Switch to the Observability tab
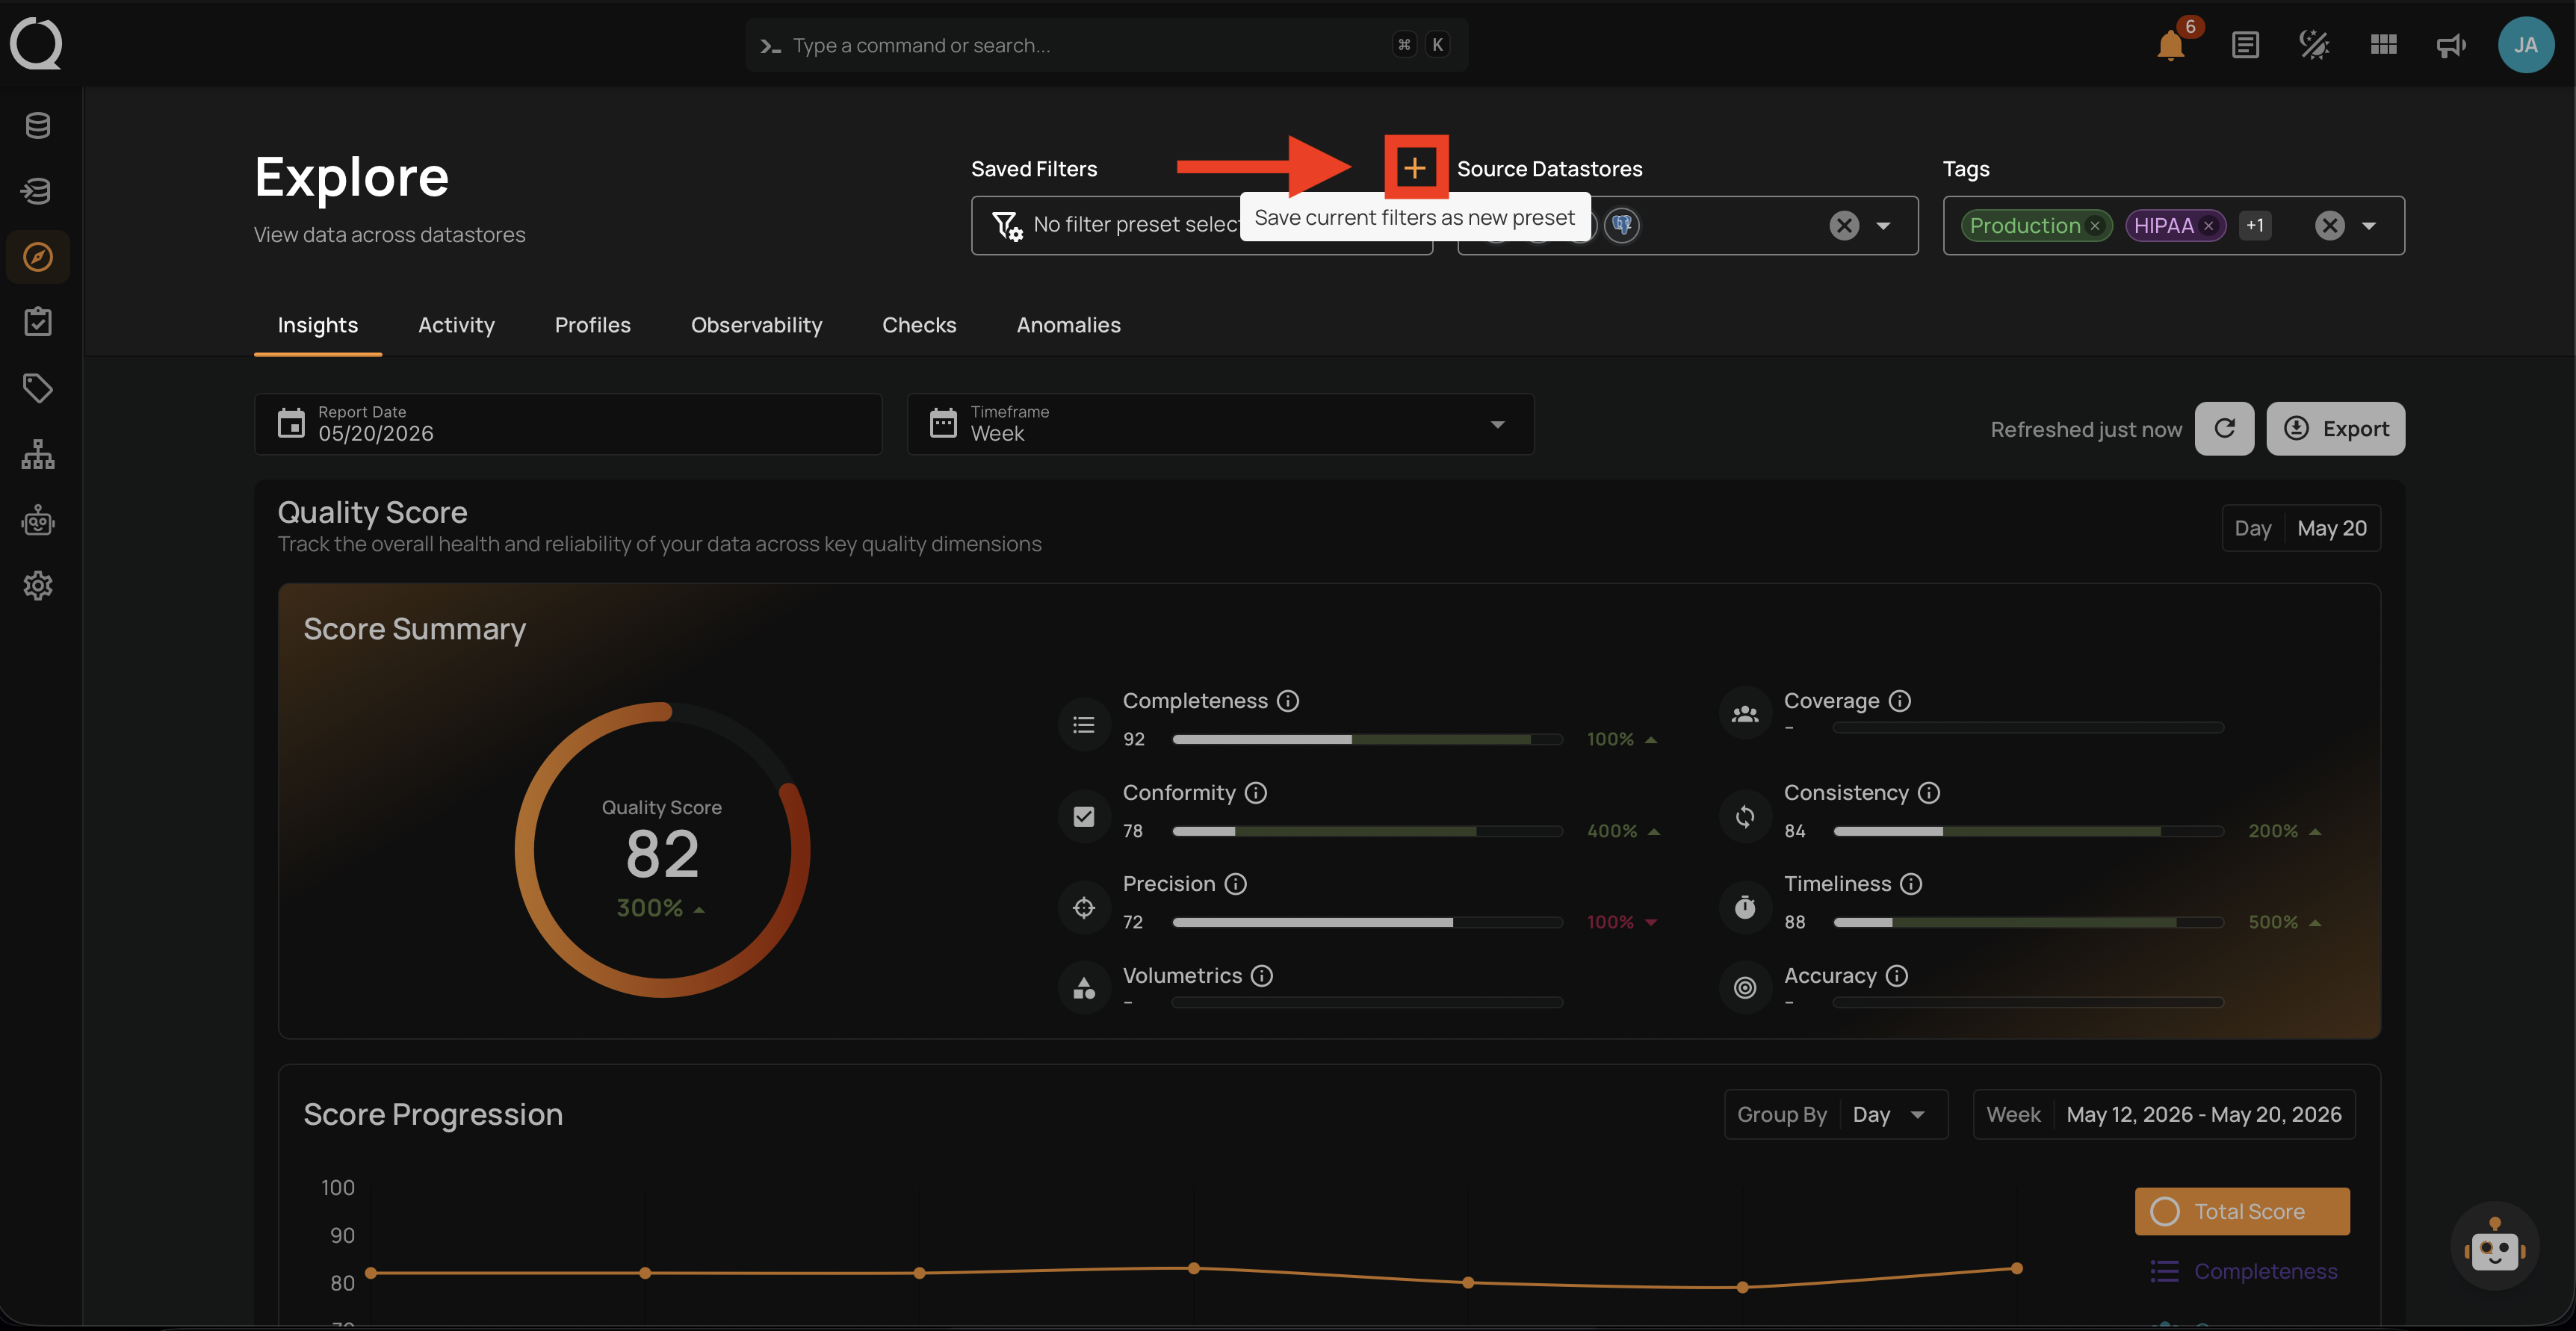The image size is (2576, 1331). tap(756, 325)
